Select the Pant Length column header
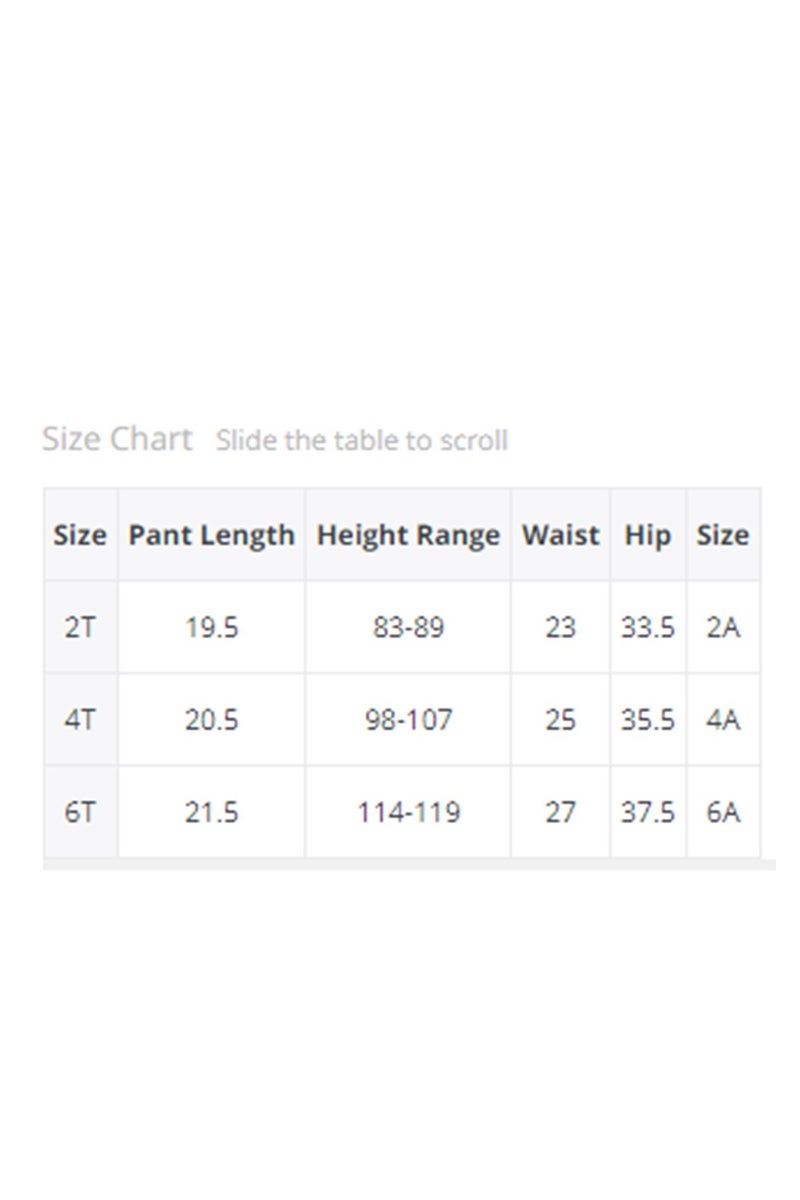The image size is (800, 1200). (211, 535)
